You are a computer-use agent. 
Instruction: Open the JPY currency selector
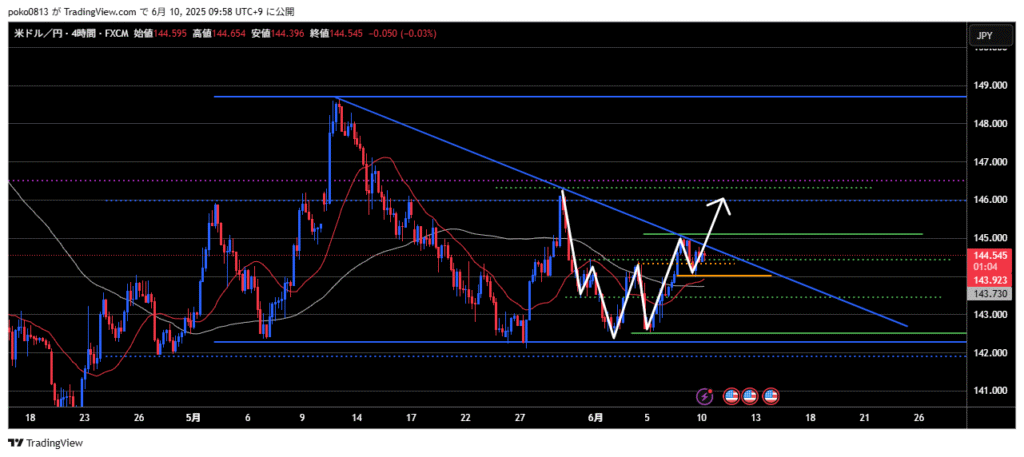[986, 36]
